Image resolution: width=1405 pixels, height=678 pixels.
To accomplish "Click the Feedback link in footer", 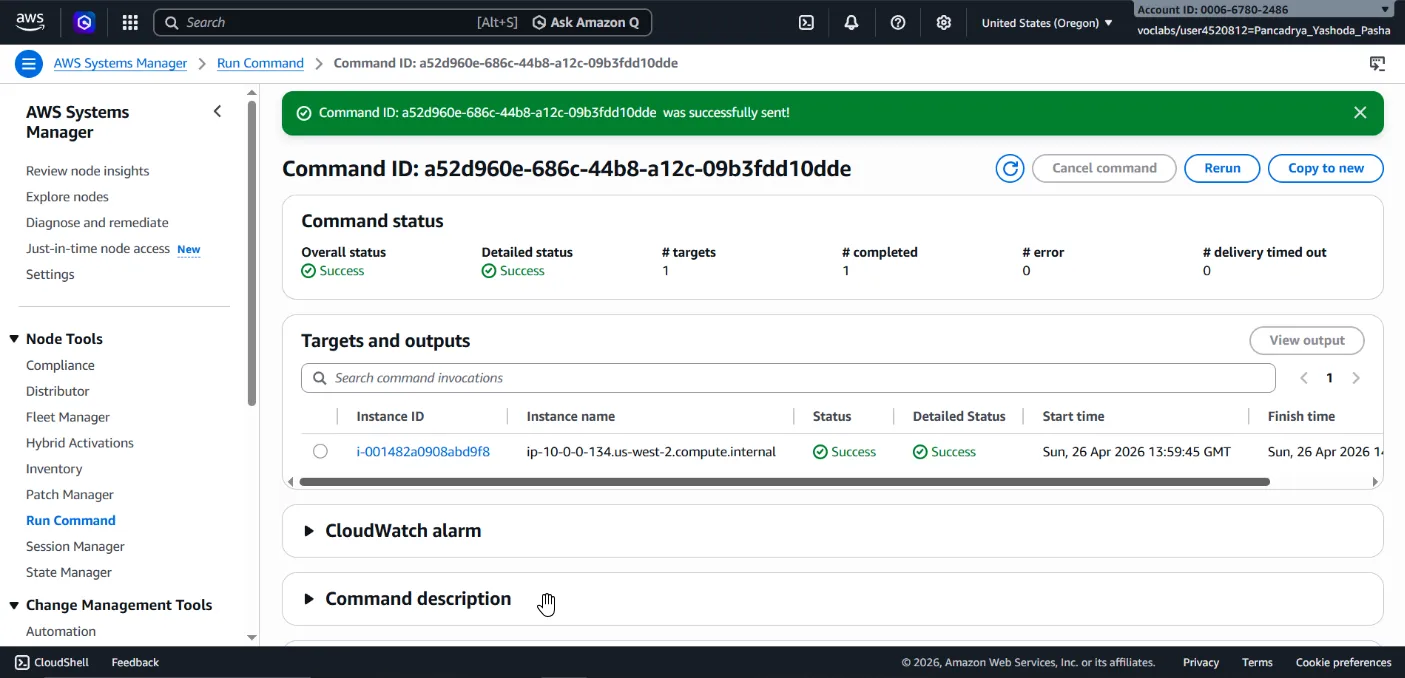I will click(x=135, y=662).
